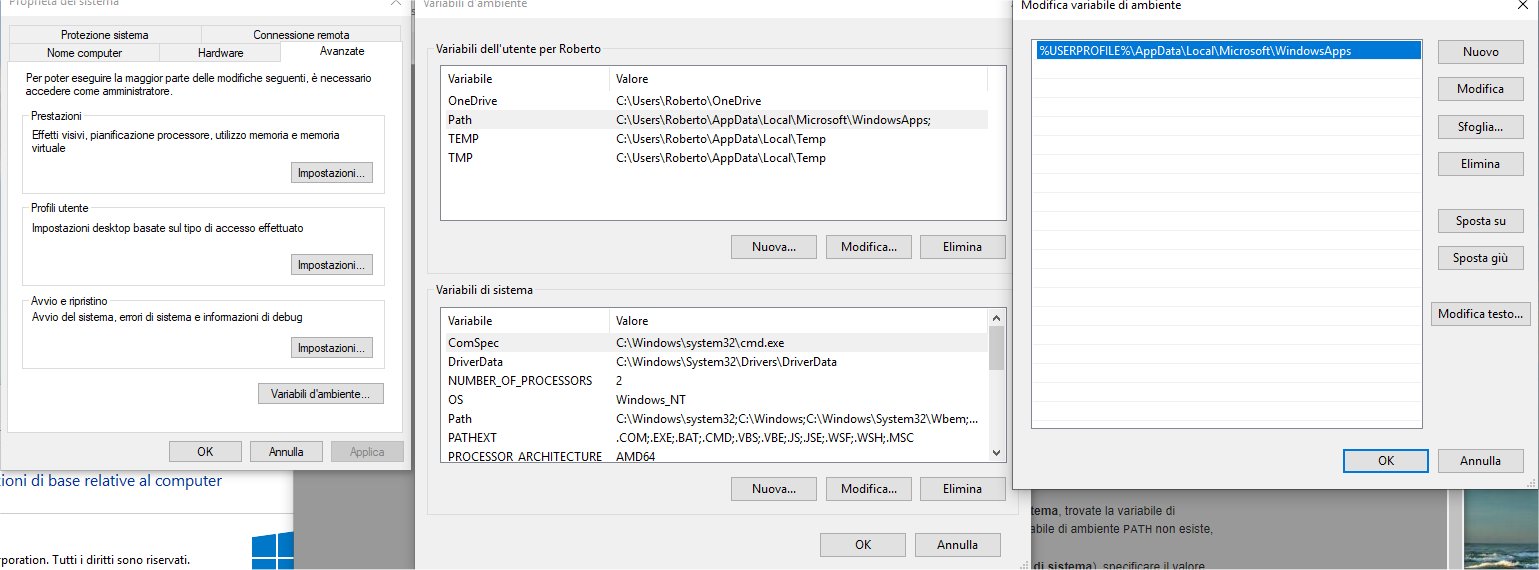Click Nuova under user variables
Viewport: 1539px width, 570px height.
773,247
